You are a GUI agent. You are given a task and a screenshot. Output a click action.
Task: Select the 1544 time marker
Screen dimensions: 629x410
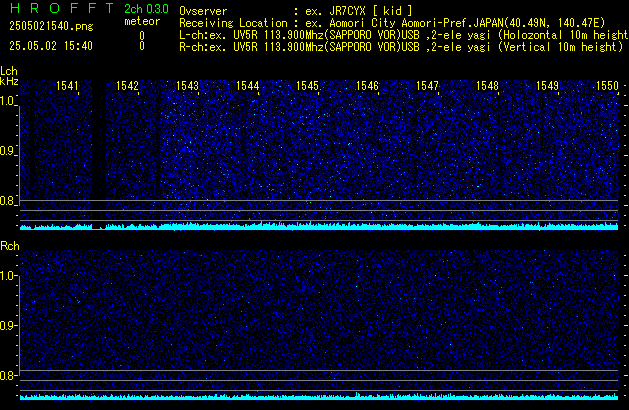point(248,86)
